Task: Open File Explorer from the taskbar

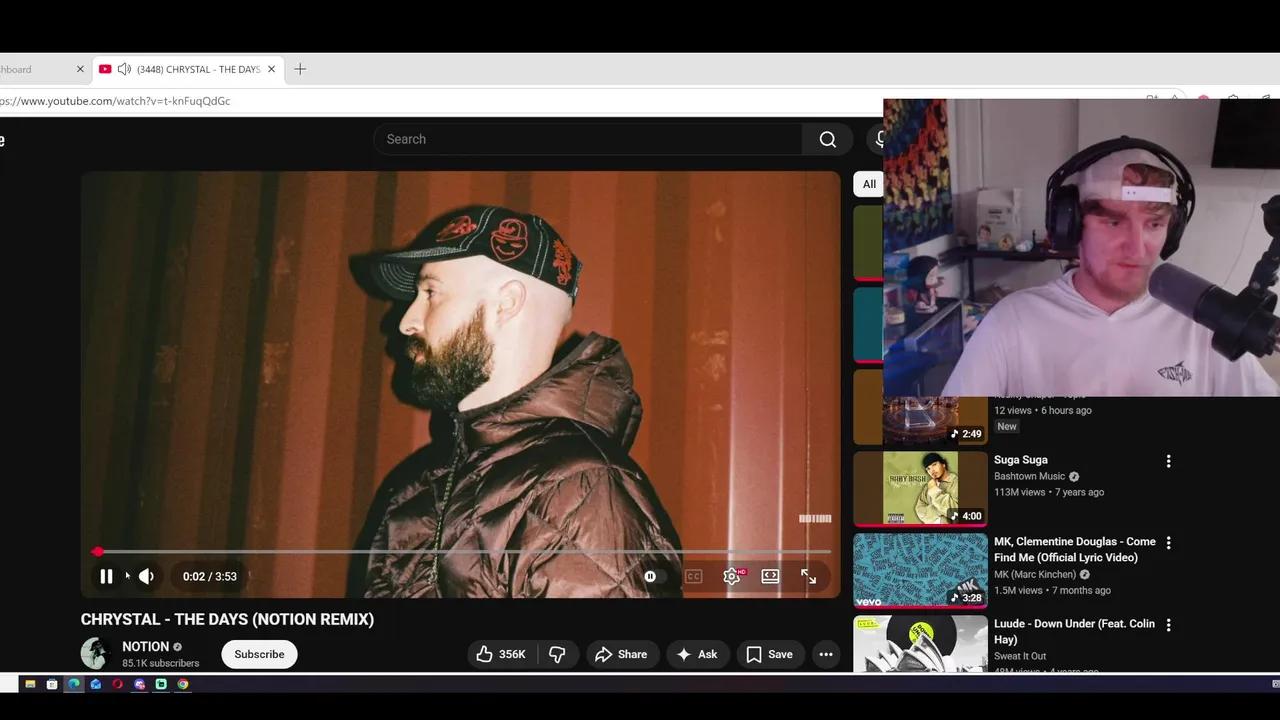Action: [30, 684]
